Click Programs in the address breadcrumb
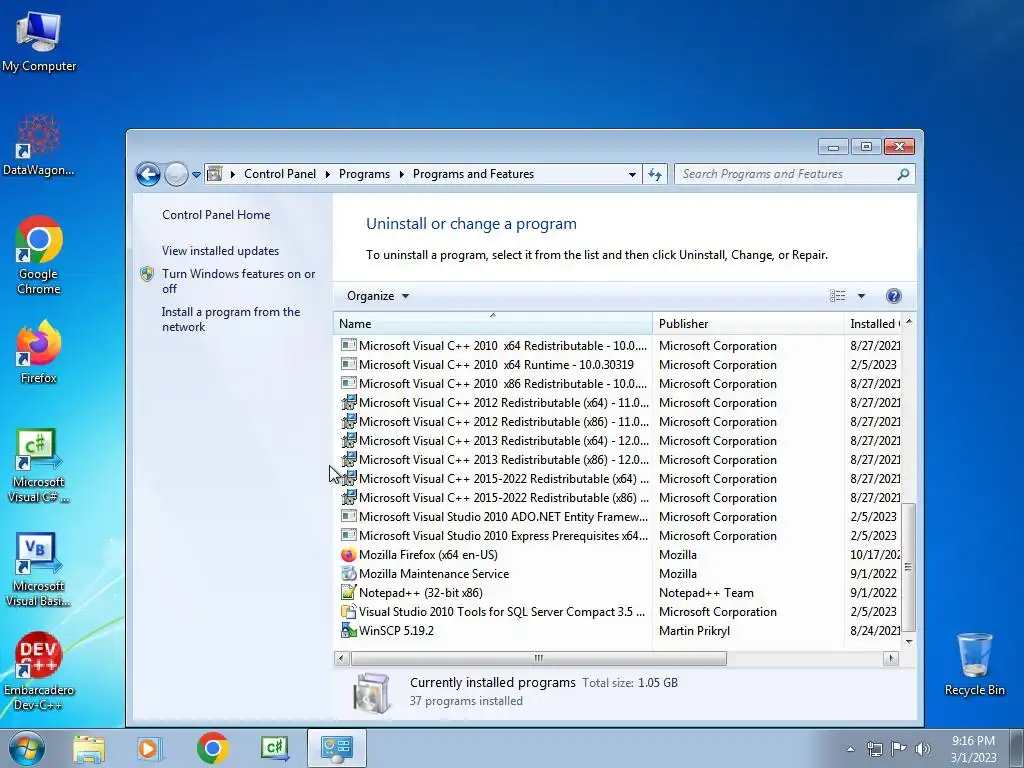This screenshot has width=1024, height=768. (364, 174)
